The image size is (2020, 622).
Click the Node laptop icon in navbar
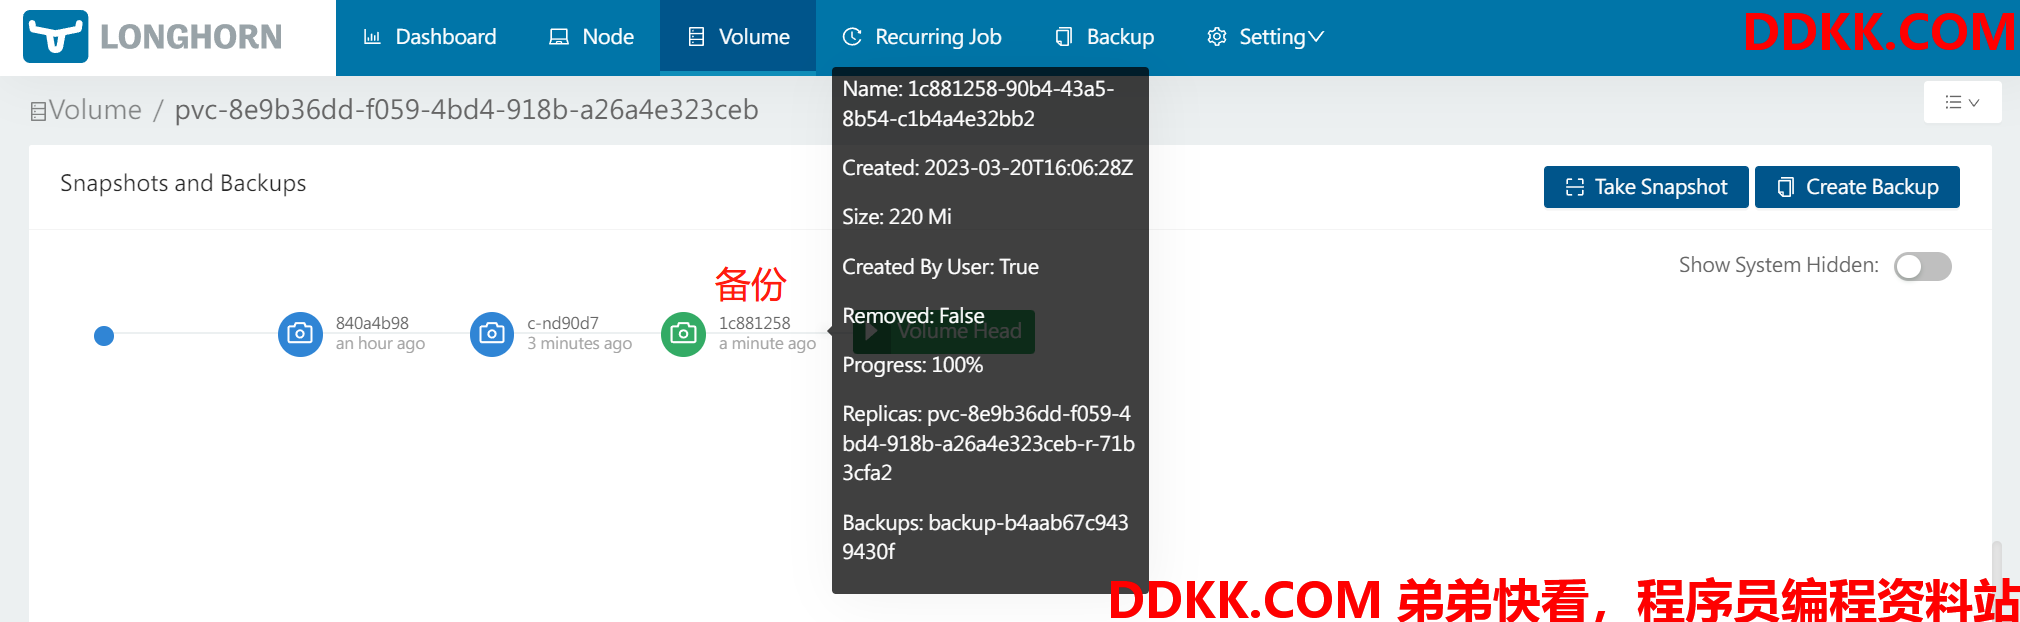[x=559, y=37]
